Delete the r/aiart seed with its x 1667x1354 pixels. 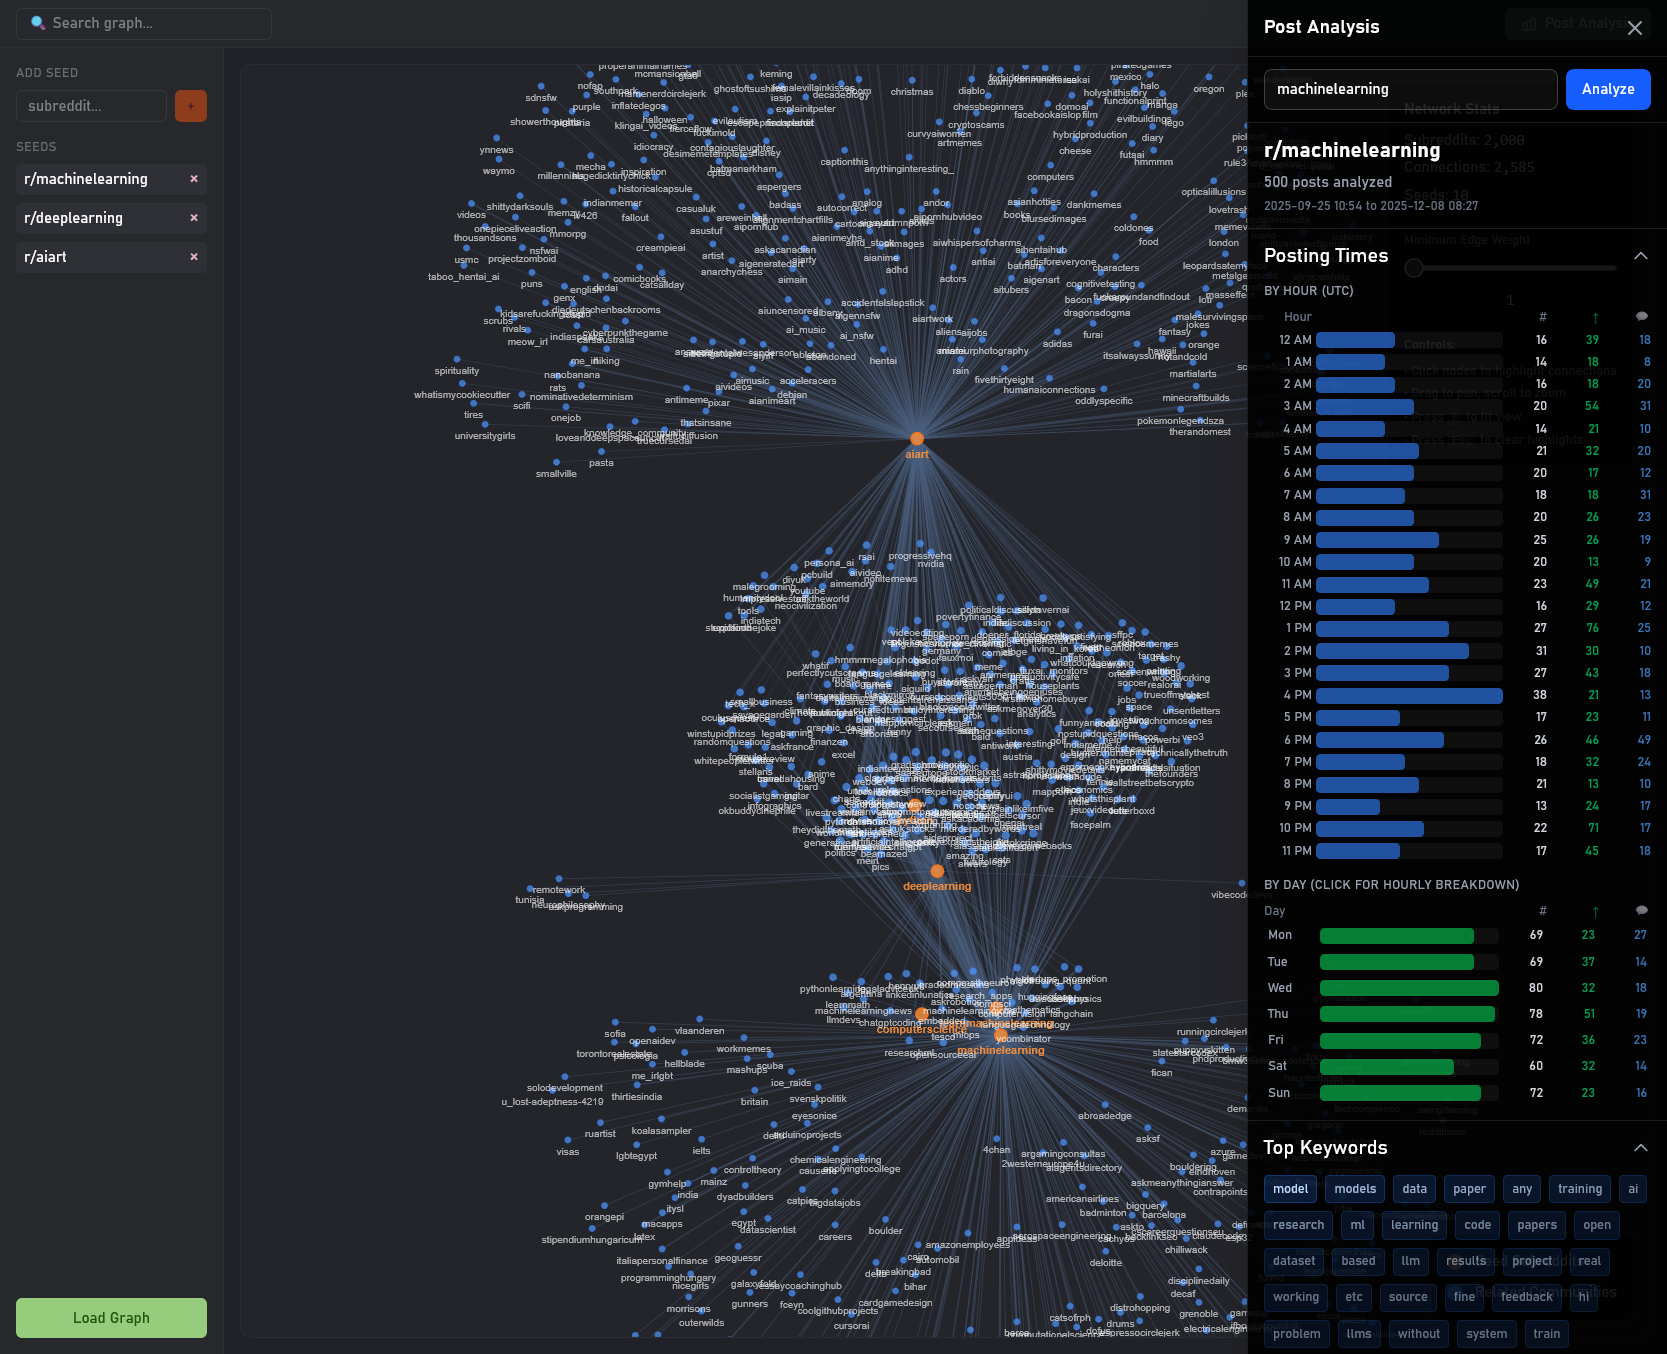click(x=194, y=257)
